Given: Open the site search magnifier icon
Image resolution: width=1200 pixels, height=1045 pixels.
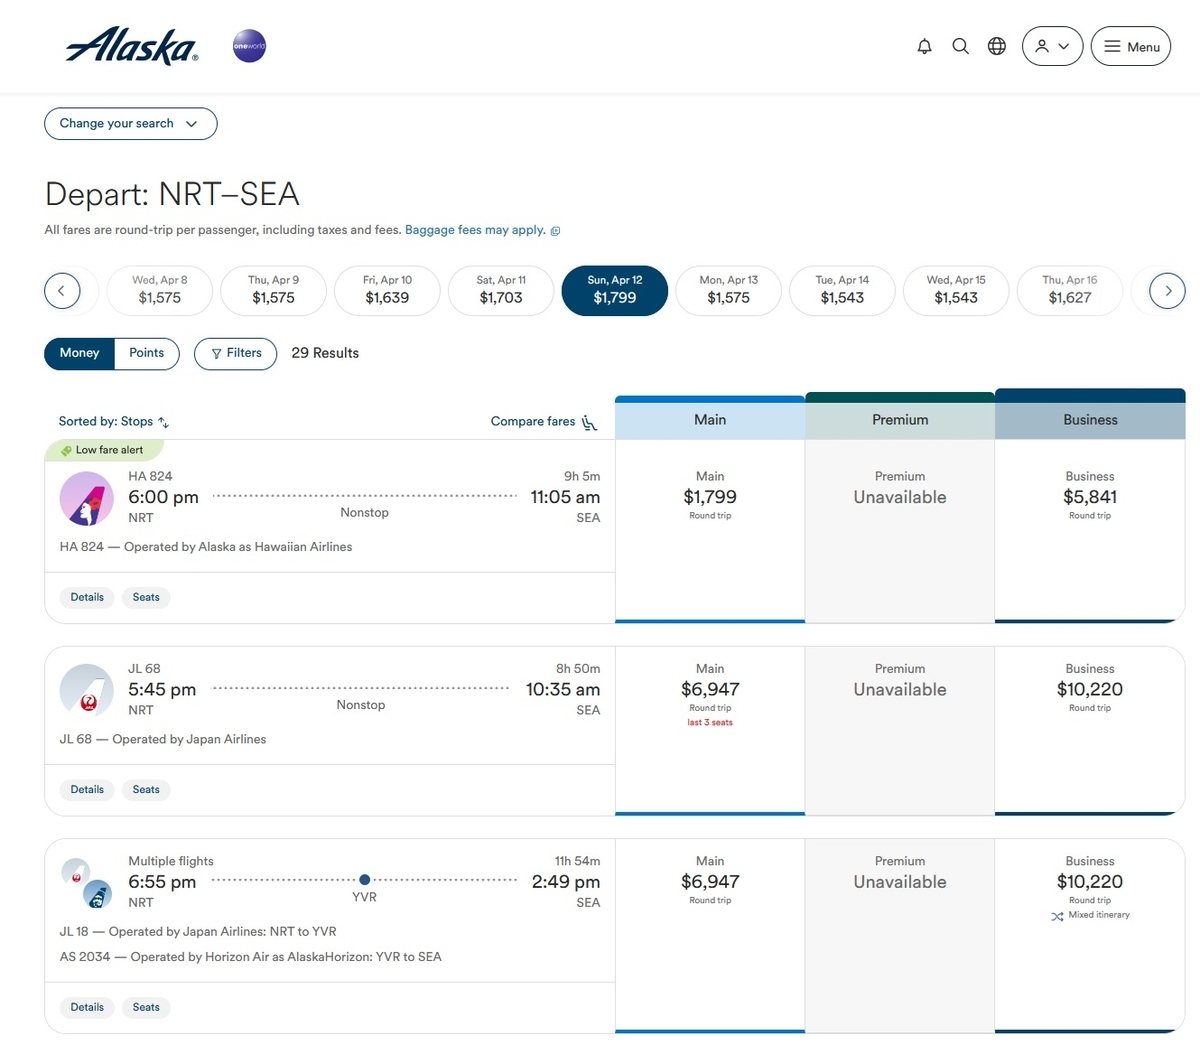Looking at the screenshot, I should tap(960, 46).
